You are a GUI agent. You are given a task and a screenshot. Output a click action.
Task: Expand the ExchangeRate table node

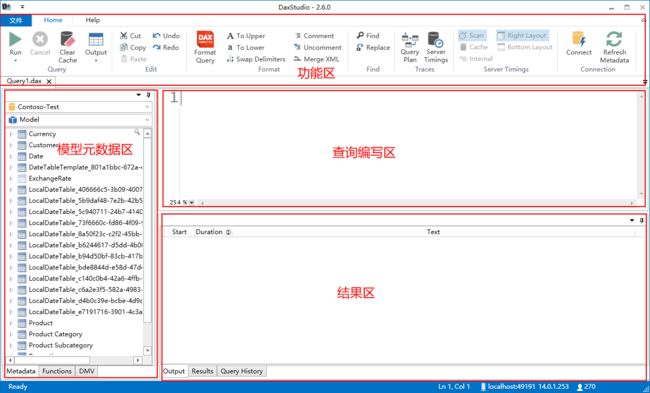tap(11, 179)
